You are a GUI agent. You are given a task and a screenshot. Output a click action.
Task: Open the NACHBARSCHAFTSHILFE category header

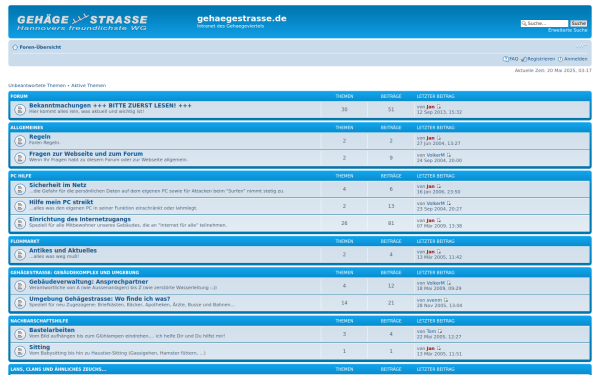click(x=39, y=321)
